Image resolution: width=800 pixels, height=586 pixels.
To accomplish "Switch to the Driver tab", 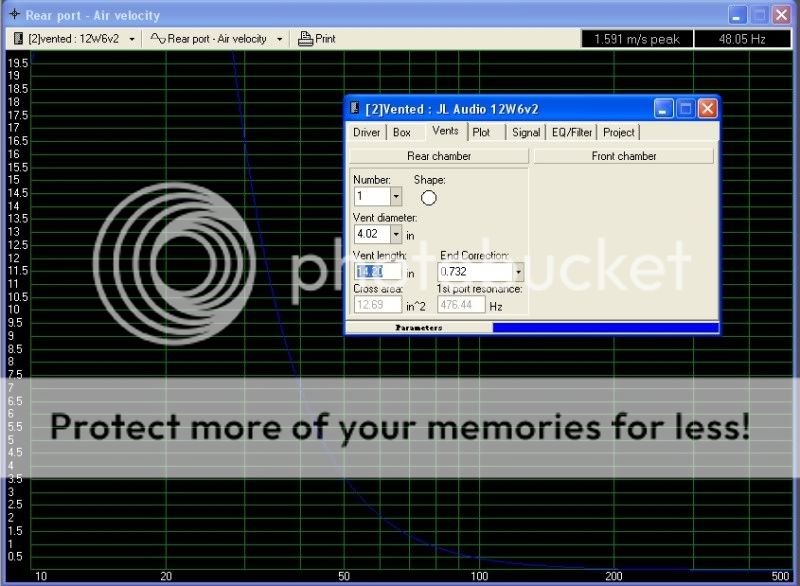I will [367, 132].
